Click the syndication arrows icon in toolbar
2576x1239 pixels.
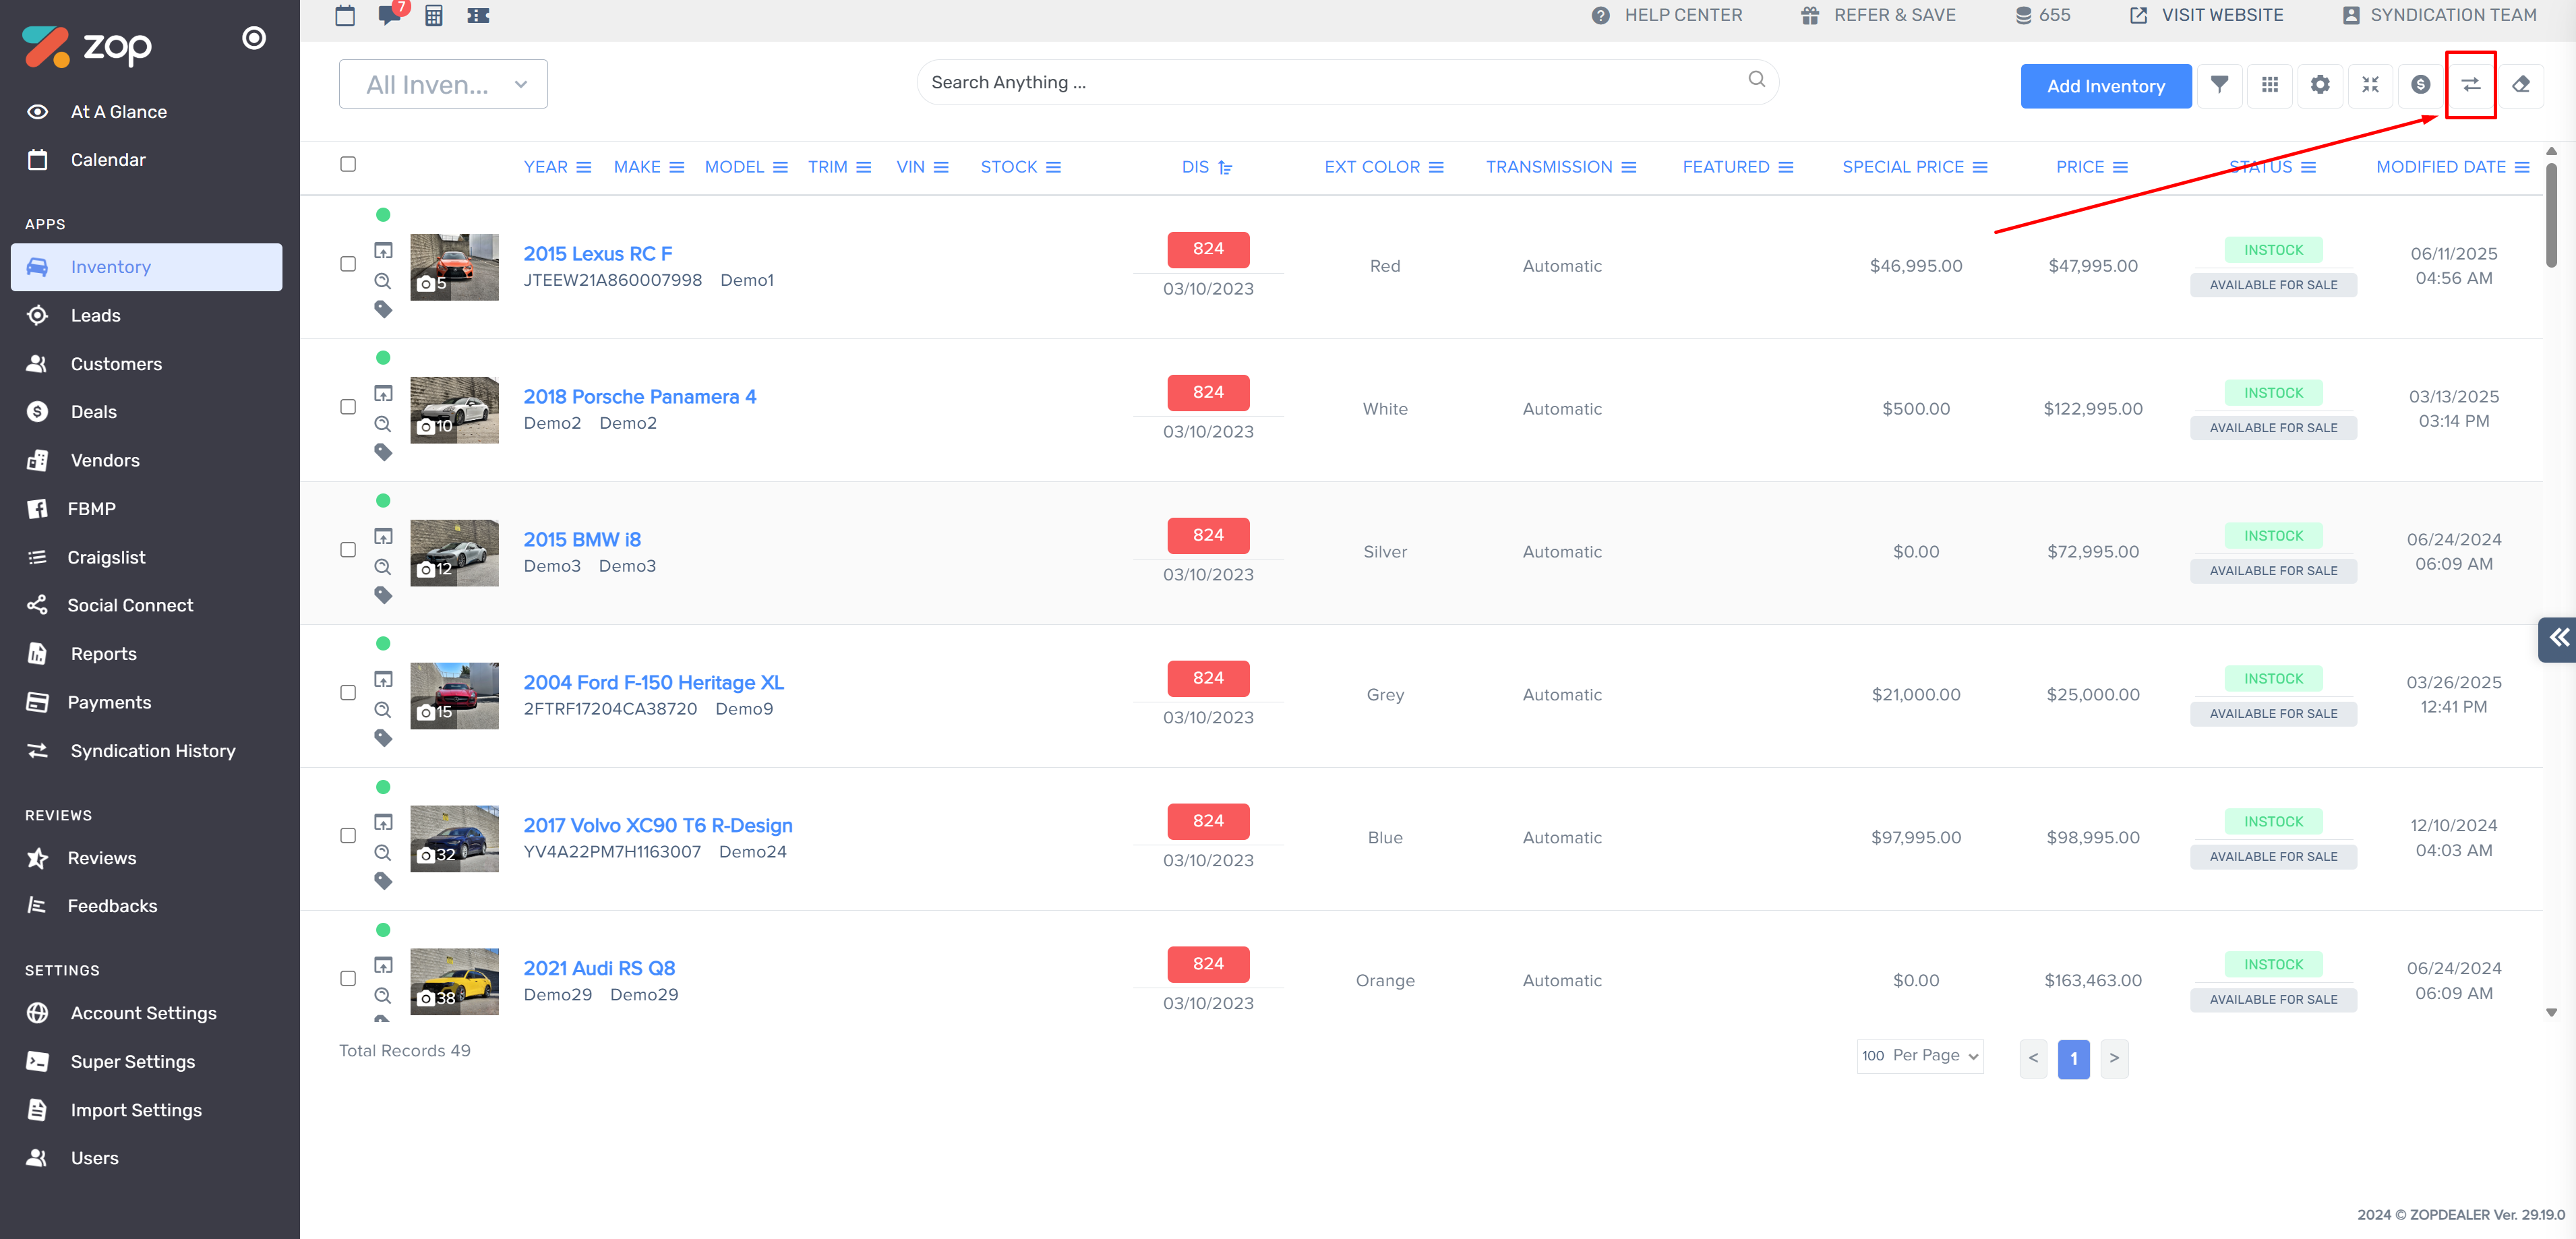[x=2470, y=85]
